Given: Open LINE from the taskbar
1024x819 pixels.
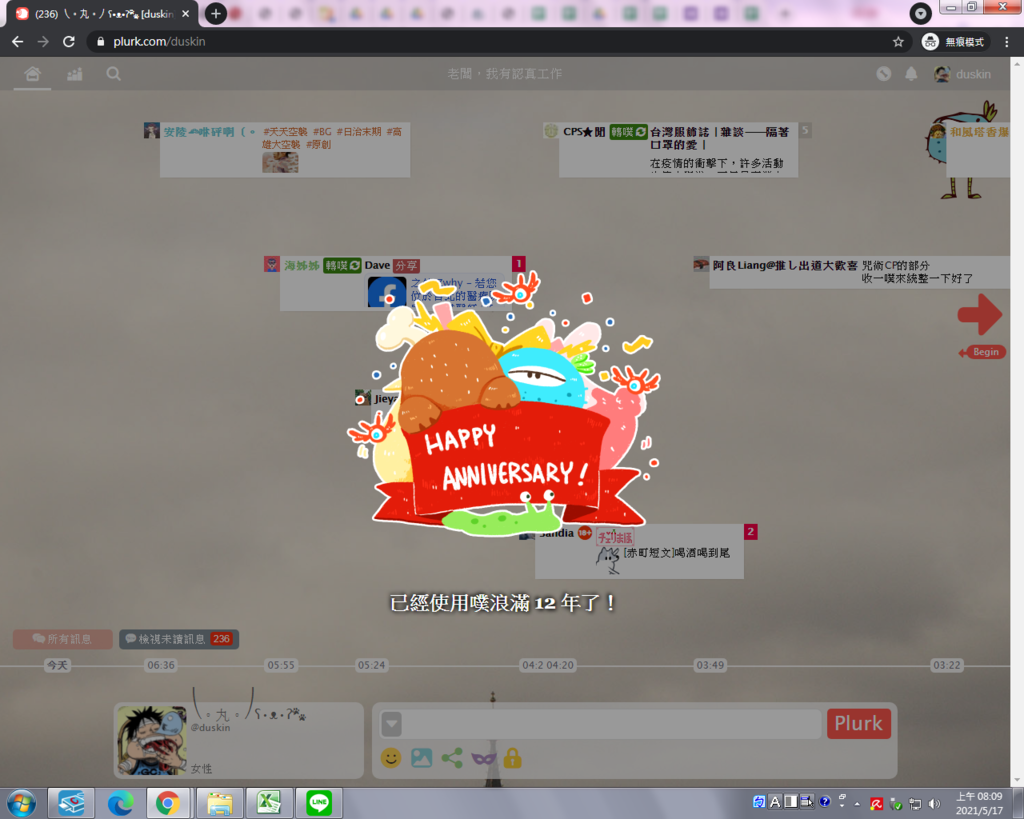Looking at the screenshot, I should (x=319, y=803).
